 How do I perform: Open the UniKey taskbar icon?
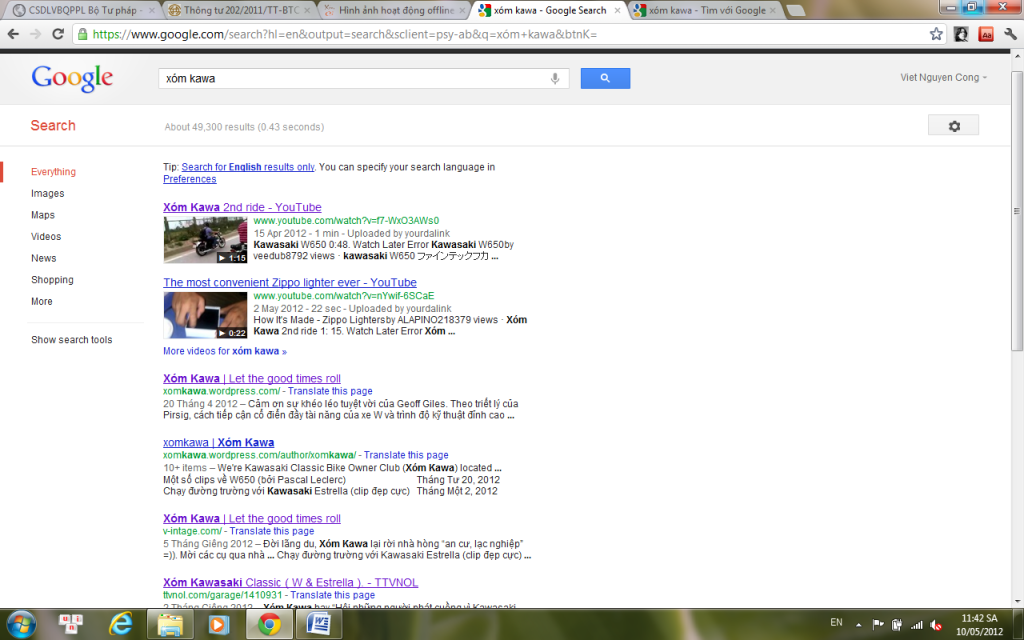coord(71,624)
